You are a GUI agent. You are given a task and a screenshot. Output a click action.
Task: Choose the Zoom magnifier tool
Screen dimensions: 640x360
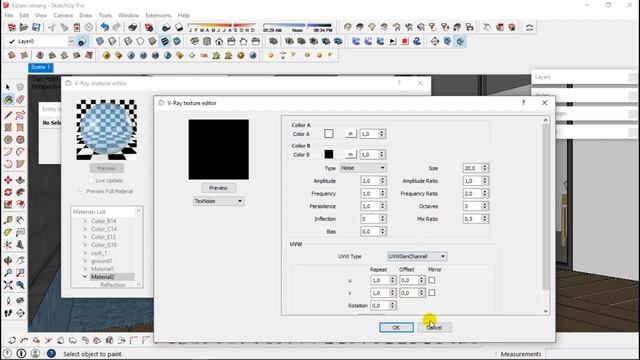tap(8, 273)
